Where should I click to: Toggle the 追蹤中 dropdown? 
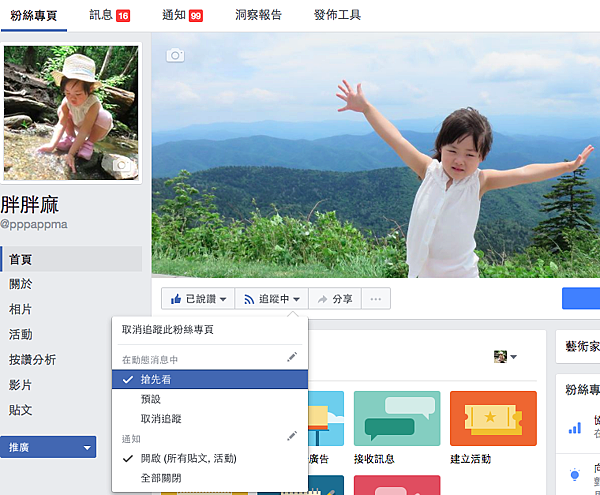272,299
